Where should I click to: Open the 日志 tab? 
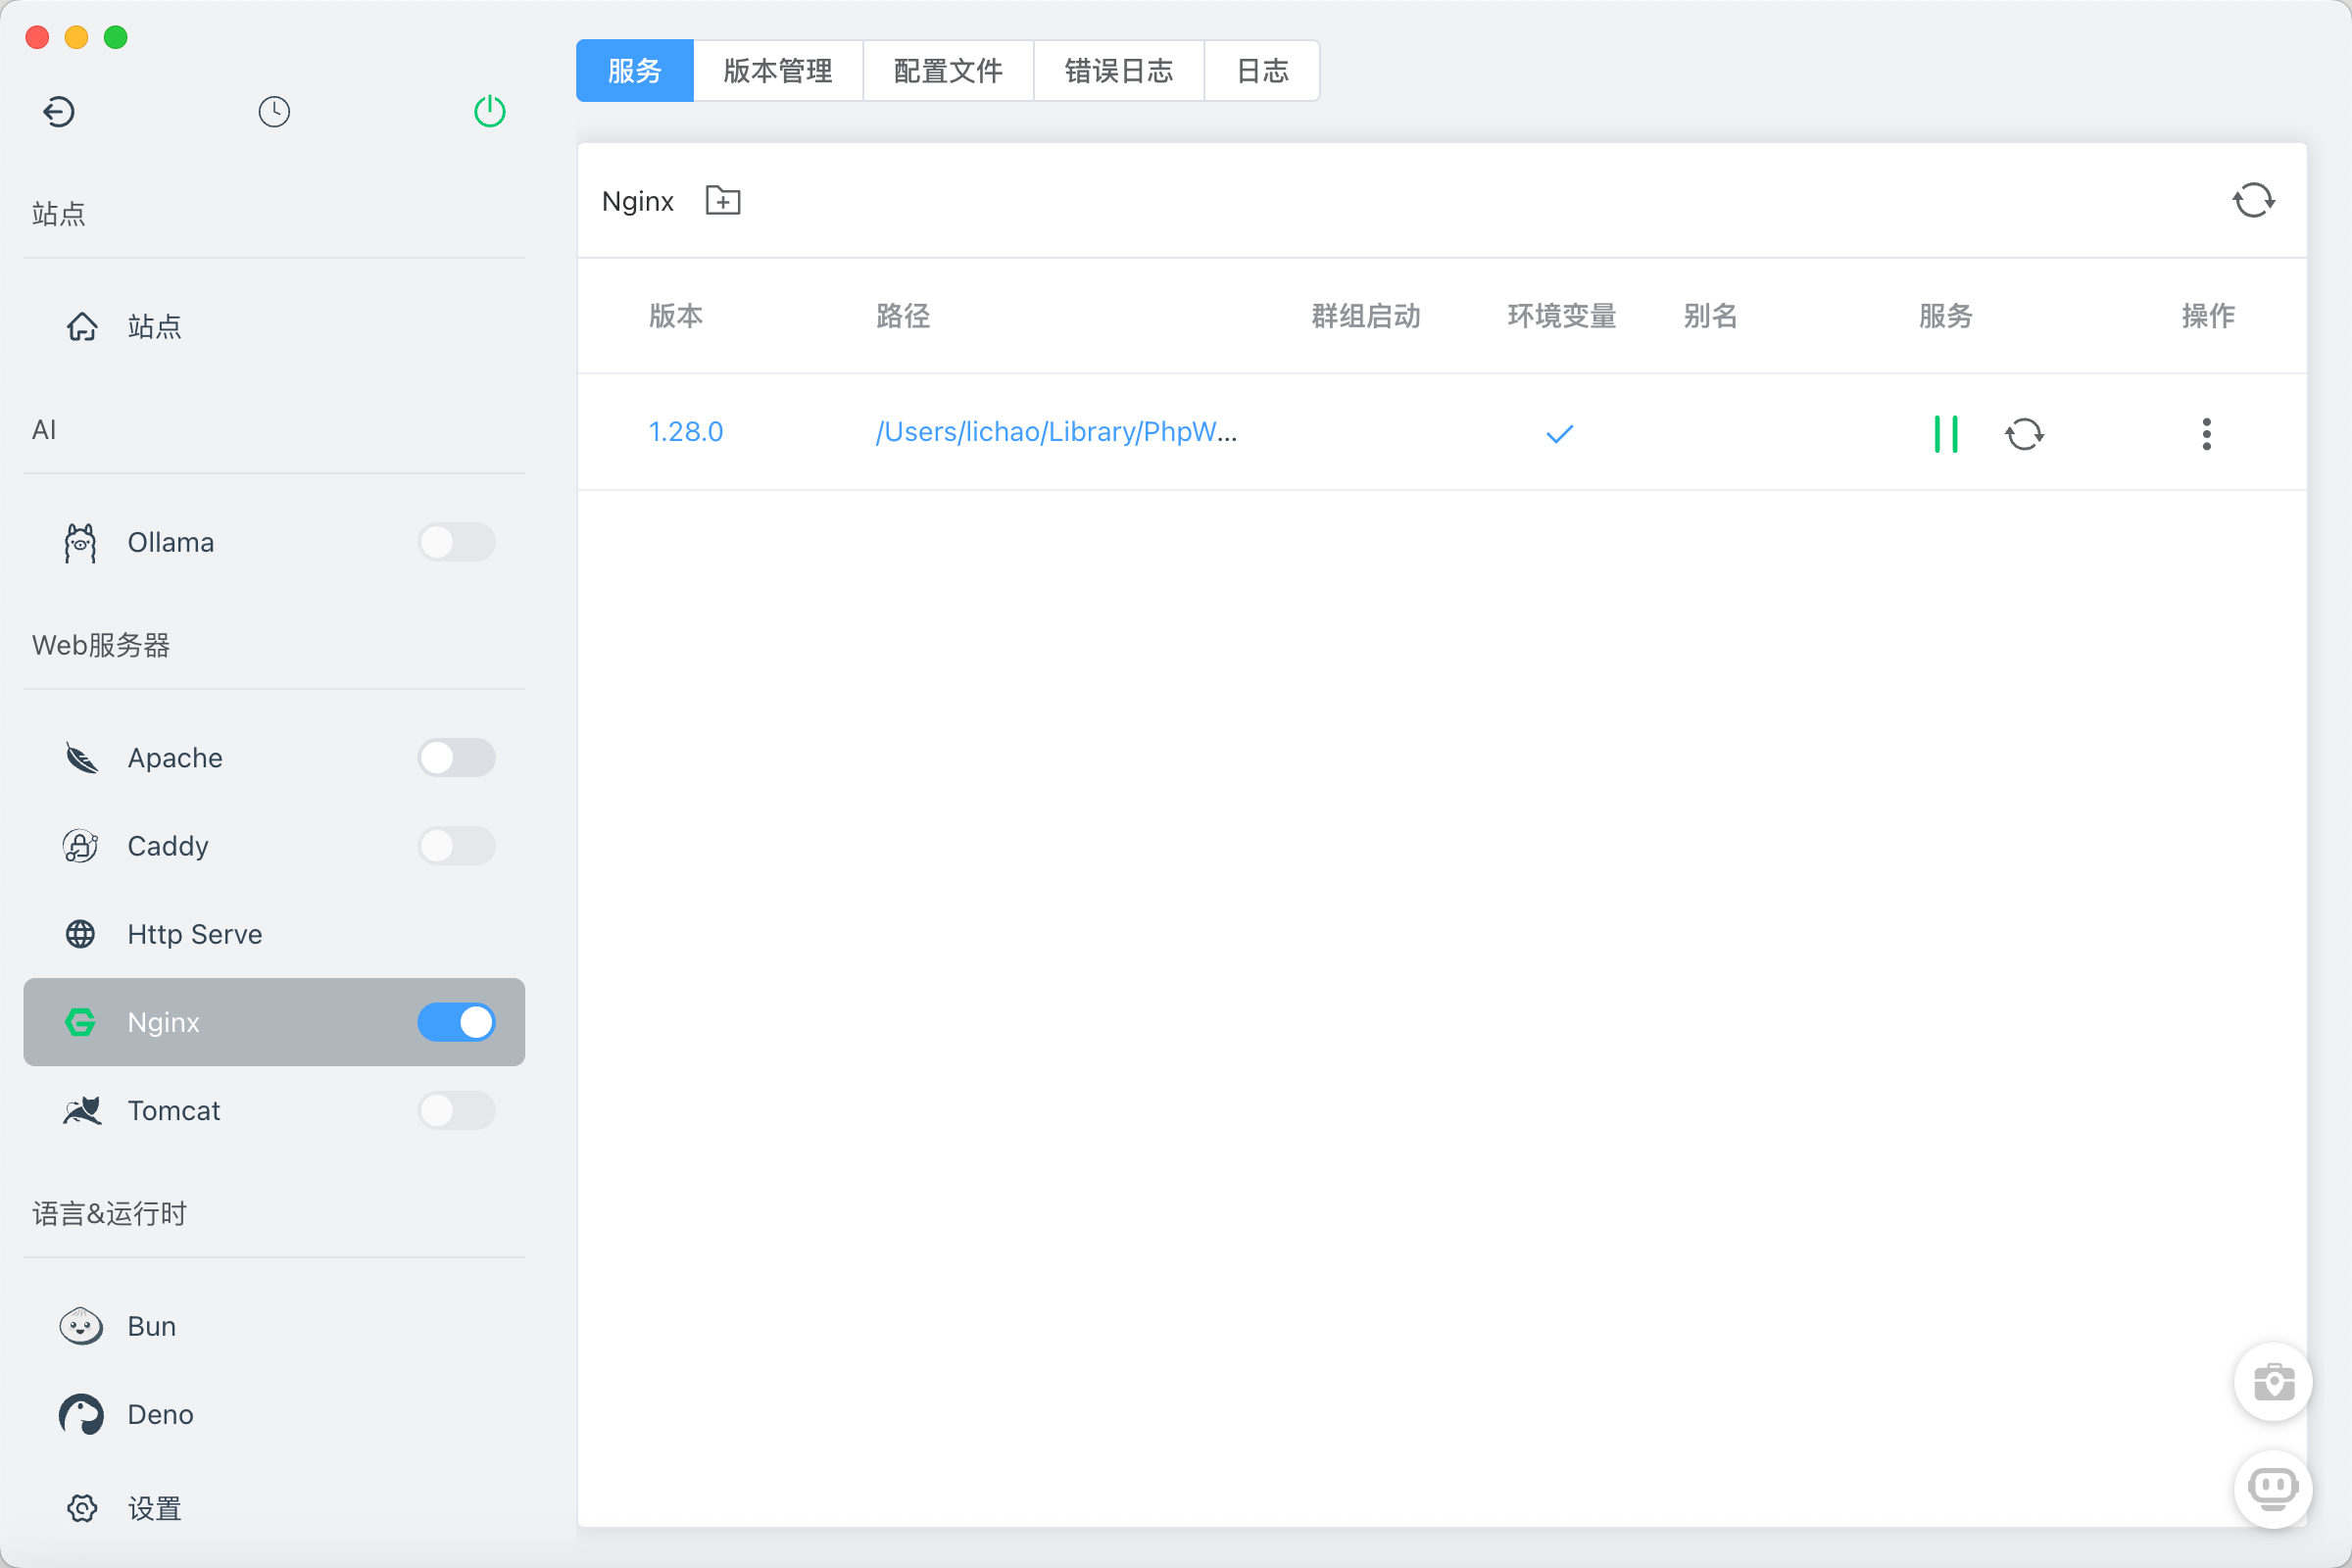1262,71
